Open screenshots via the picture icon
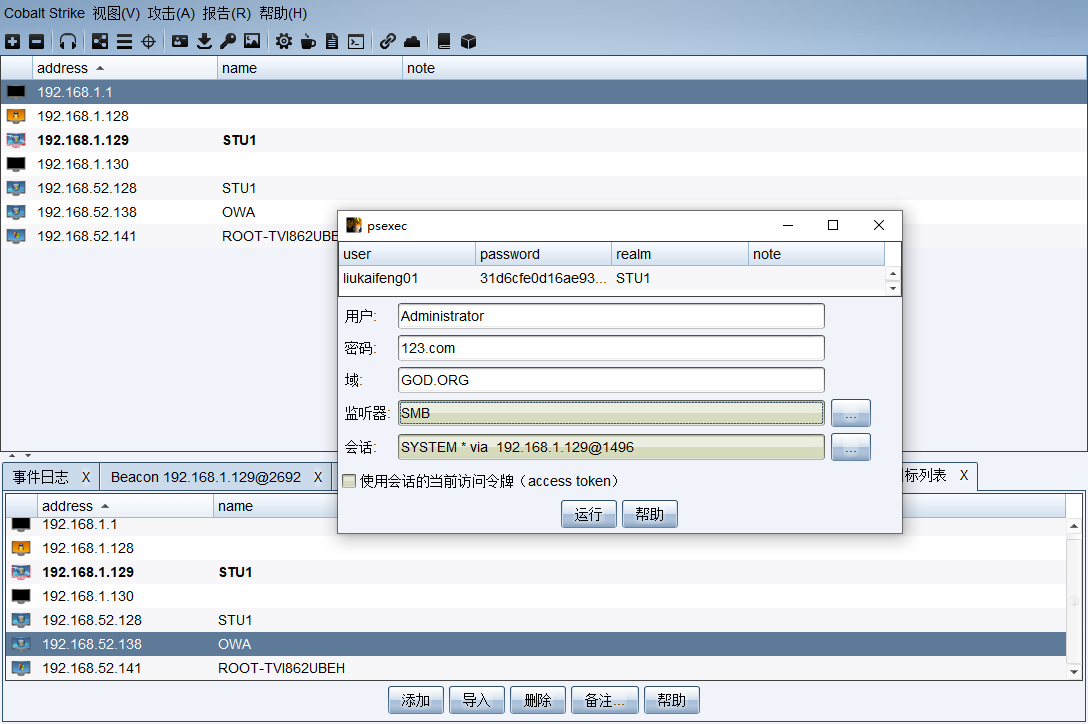 252,42
